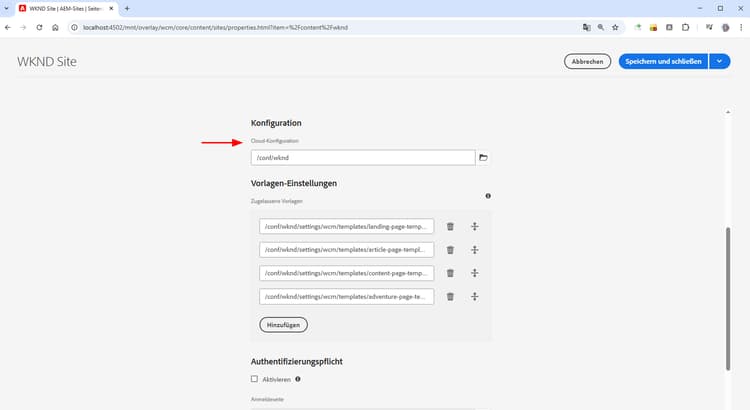750x410 pixels.
Task: Show info tooltip for Zugelassene Vorlagen
Action: tap(488, 196)
